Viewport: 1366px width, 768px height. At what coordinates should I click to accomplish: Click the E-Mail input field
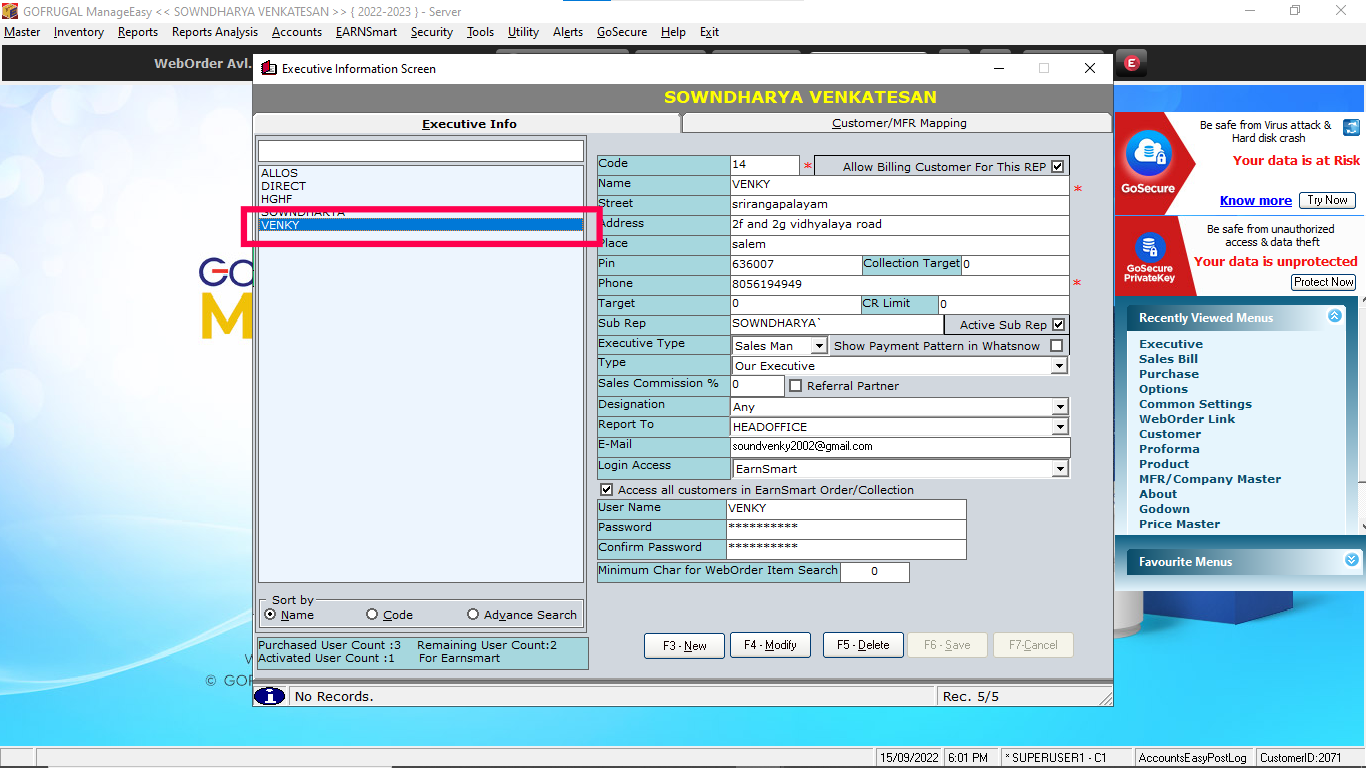[x=900, y=447]
